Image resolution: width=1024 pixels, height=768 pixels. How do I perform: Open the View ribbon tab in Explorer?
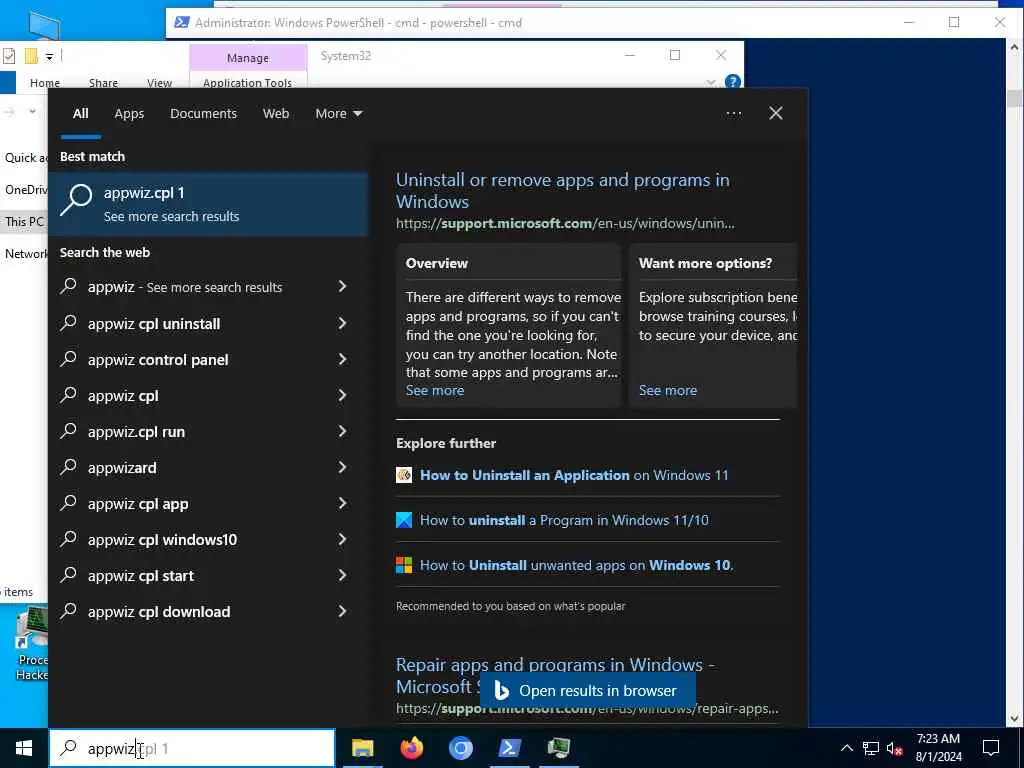pyautogui.click(x=159, y=82)
